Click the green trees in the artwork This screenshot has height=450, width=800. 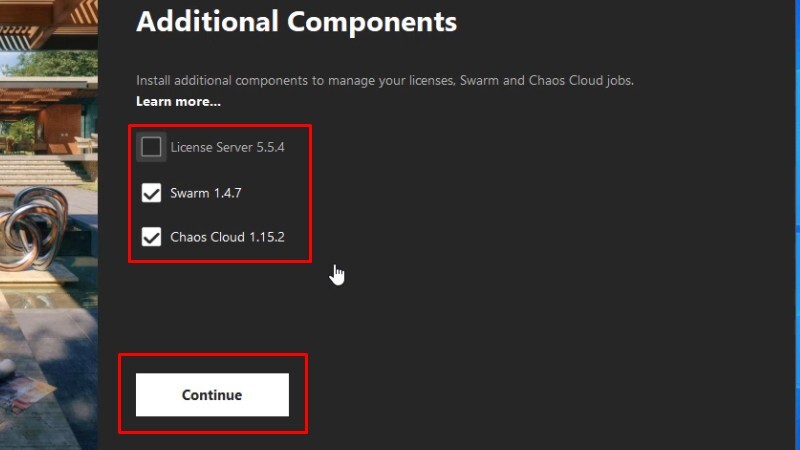point(54,64)
